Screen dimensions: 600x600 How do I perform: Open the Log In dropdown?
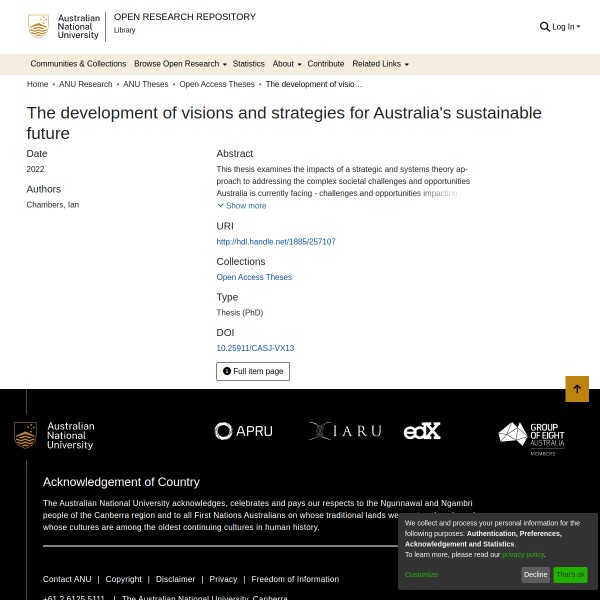(565, 27)
